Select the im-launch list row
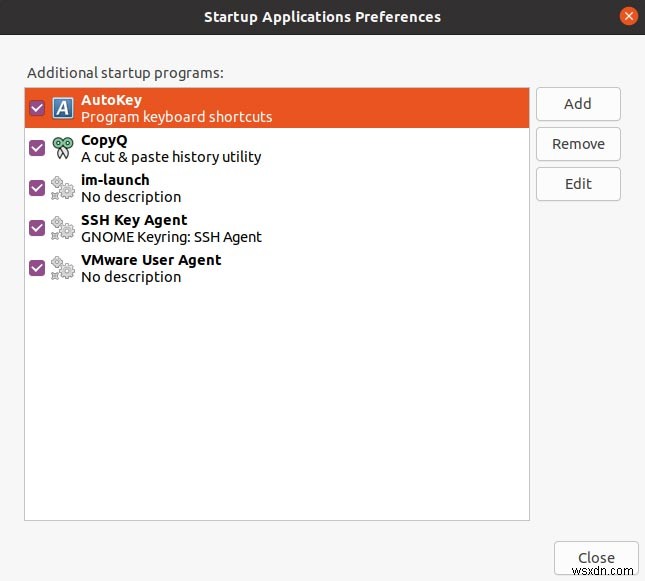This screenshot has width=645, height=581. tap(277, 188)
